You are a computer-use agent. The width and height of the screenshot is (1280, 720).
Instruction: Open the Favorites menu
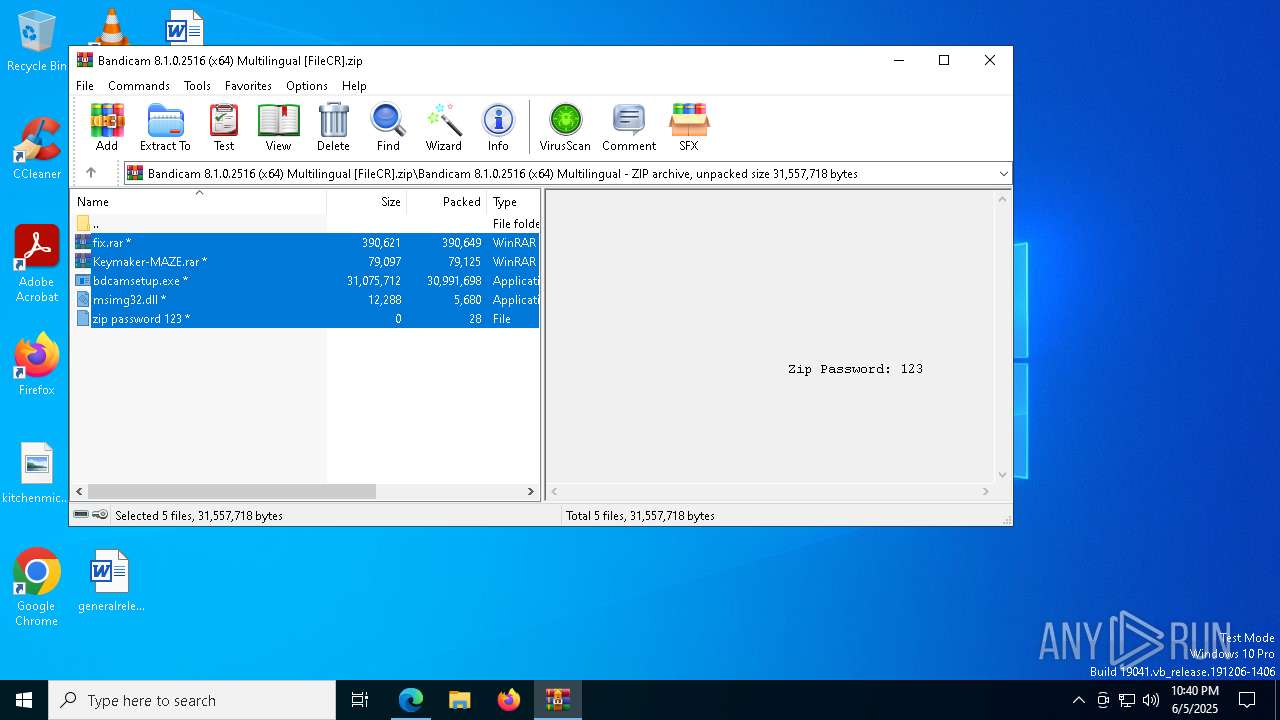248,86
